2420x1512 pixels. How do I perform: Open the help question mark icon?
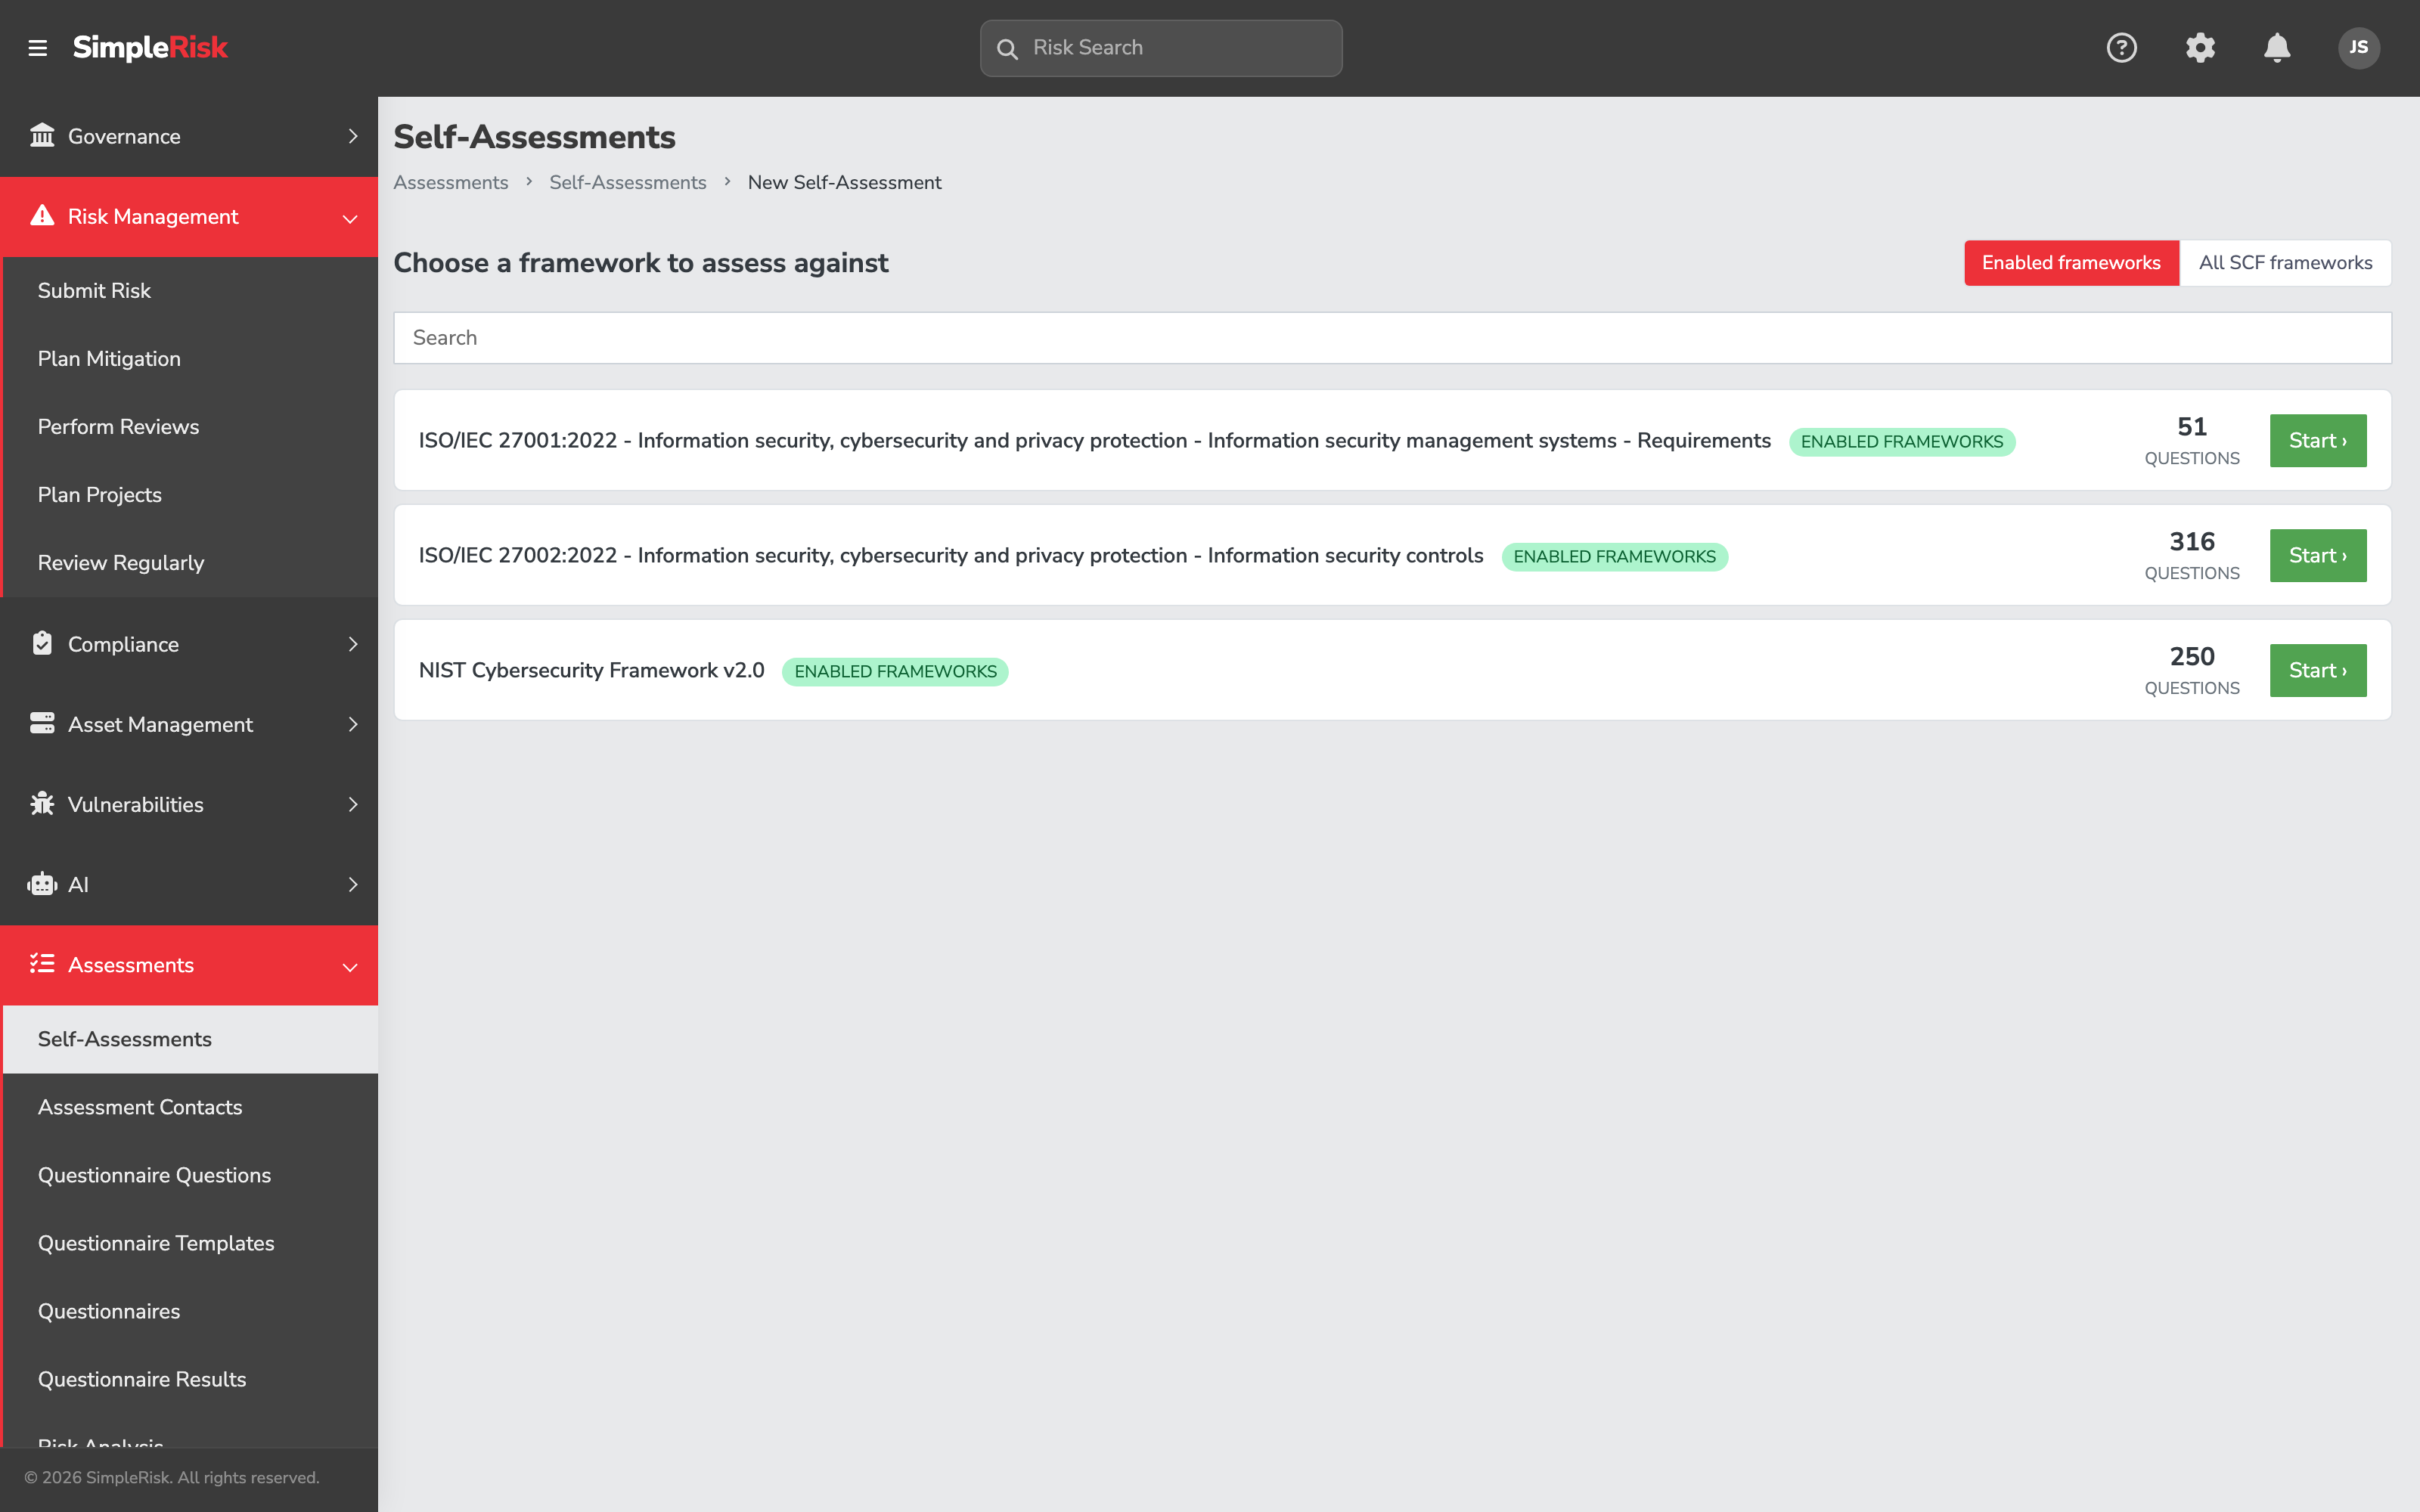2121,47
